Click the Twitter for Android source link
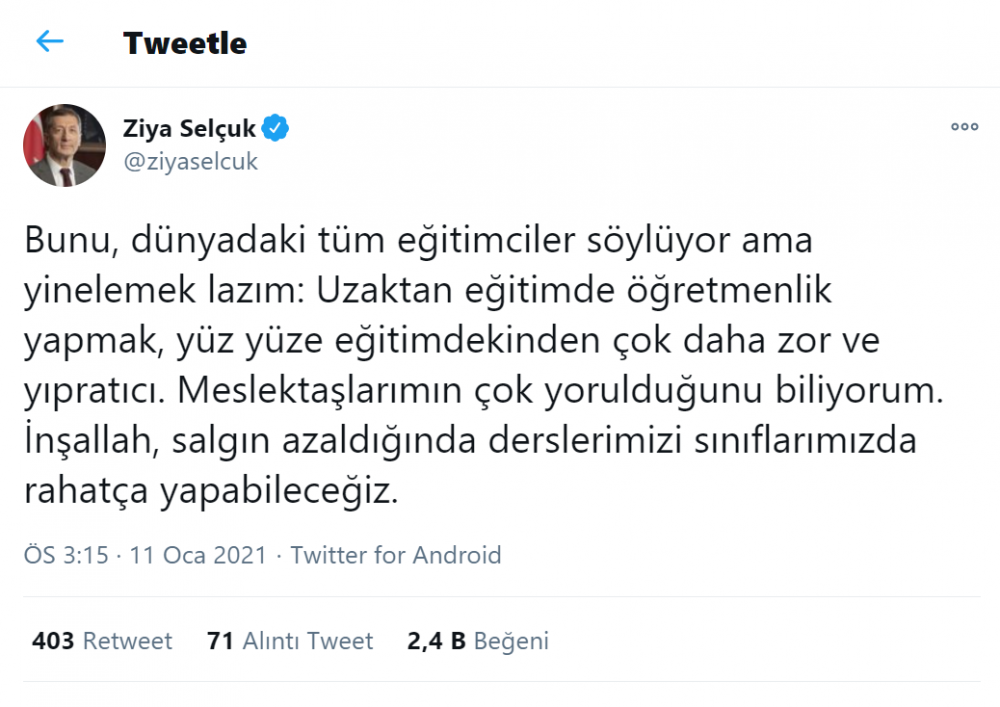The image size is (1000, 707). [396, 555]
